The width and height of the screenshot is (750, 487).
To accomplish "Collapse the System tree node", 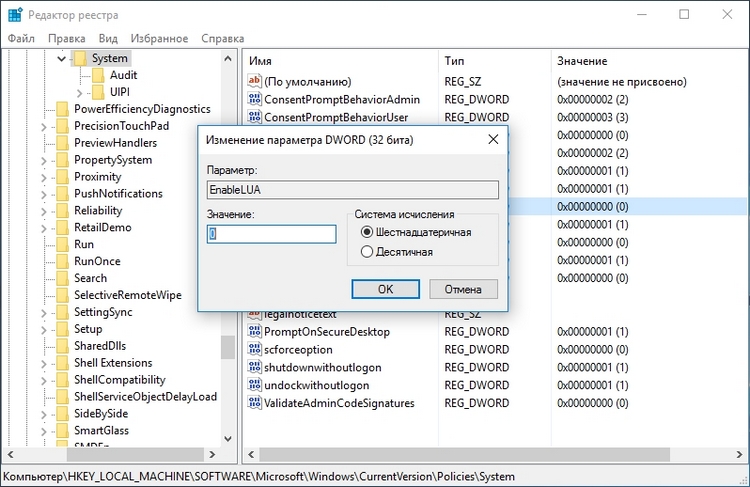I will pyautogui.click(x=61, y=59).
